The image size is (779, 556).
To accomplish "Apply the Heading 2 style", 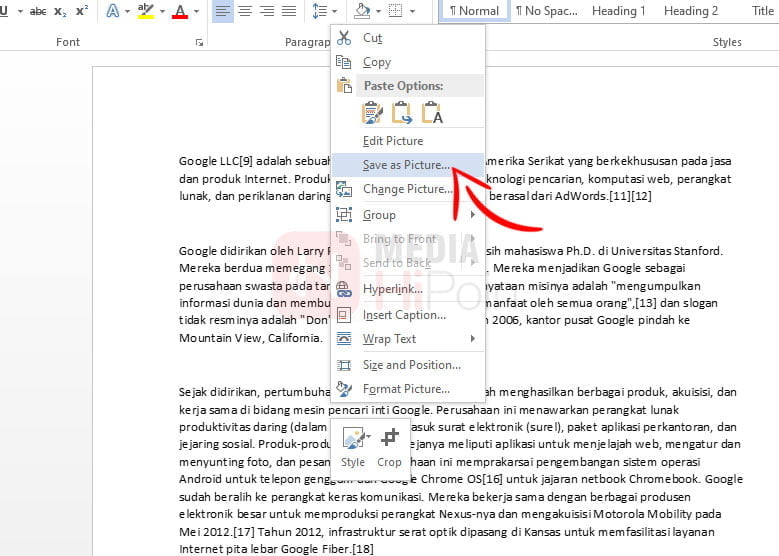I will pos(691,10).
